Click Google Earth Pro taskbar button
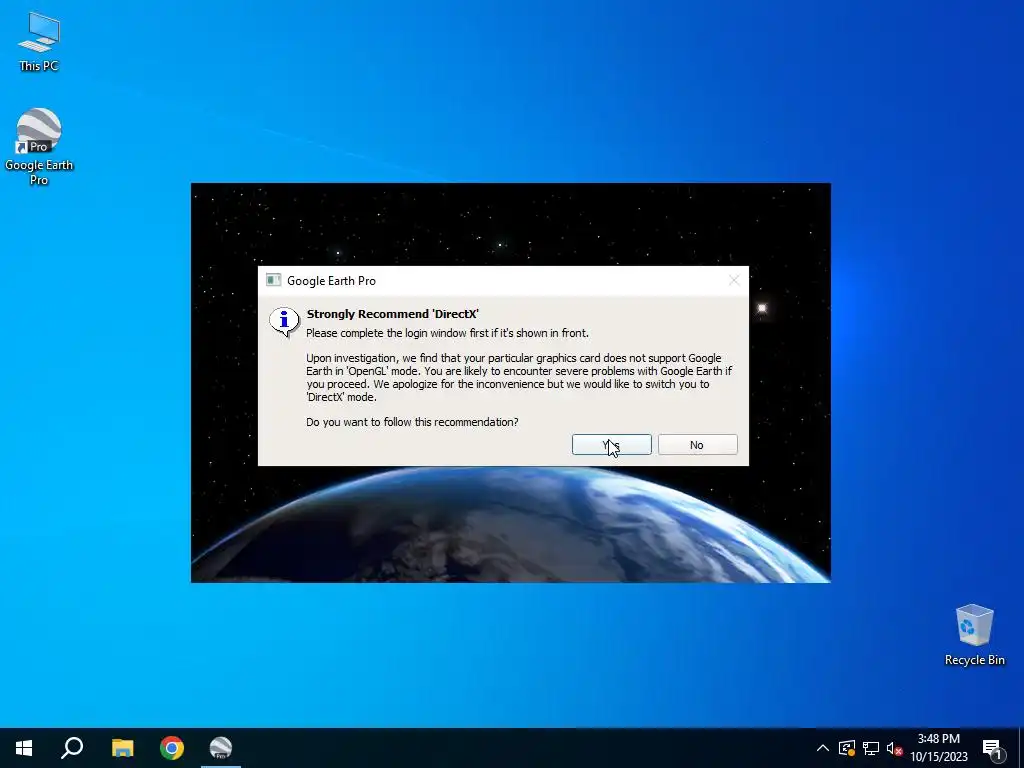Screen dimensions: 1024x768 tap(221, 748)
